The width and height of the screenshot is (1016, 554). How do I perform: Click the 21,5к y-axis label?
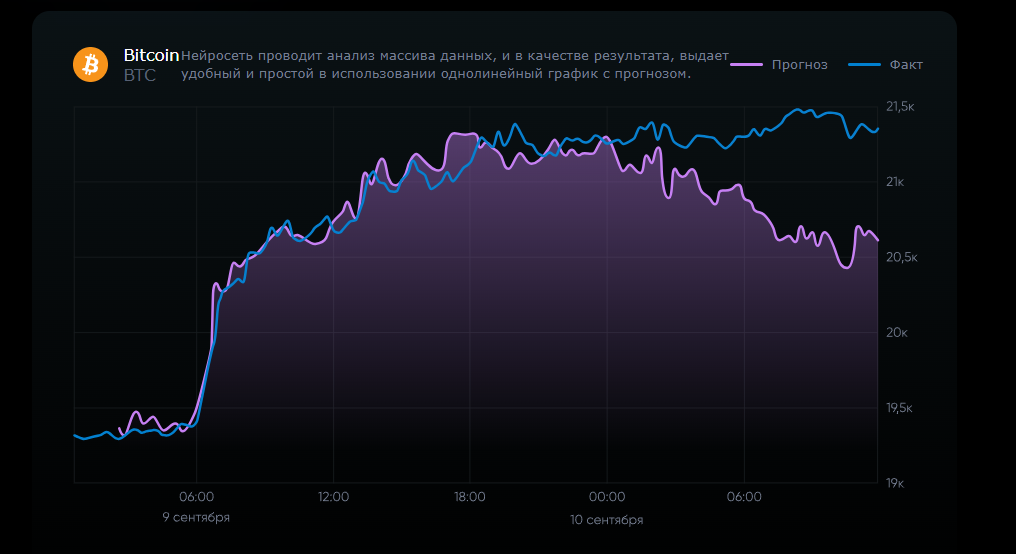coord(900,107)
